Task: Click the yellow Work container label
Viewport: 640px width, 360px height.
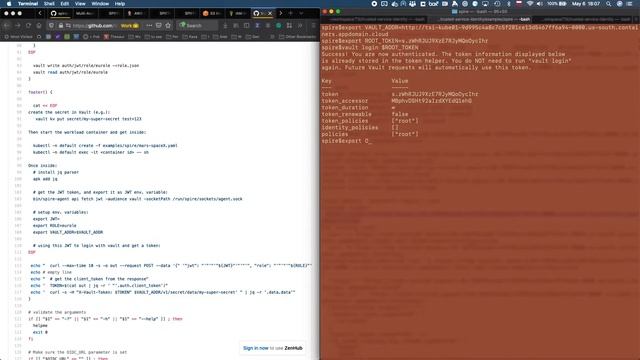Action: pos(129,25)
